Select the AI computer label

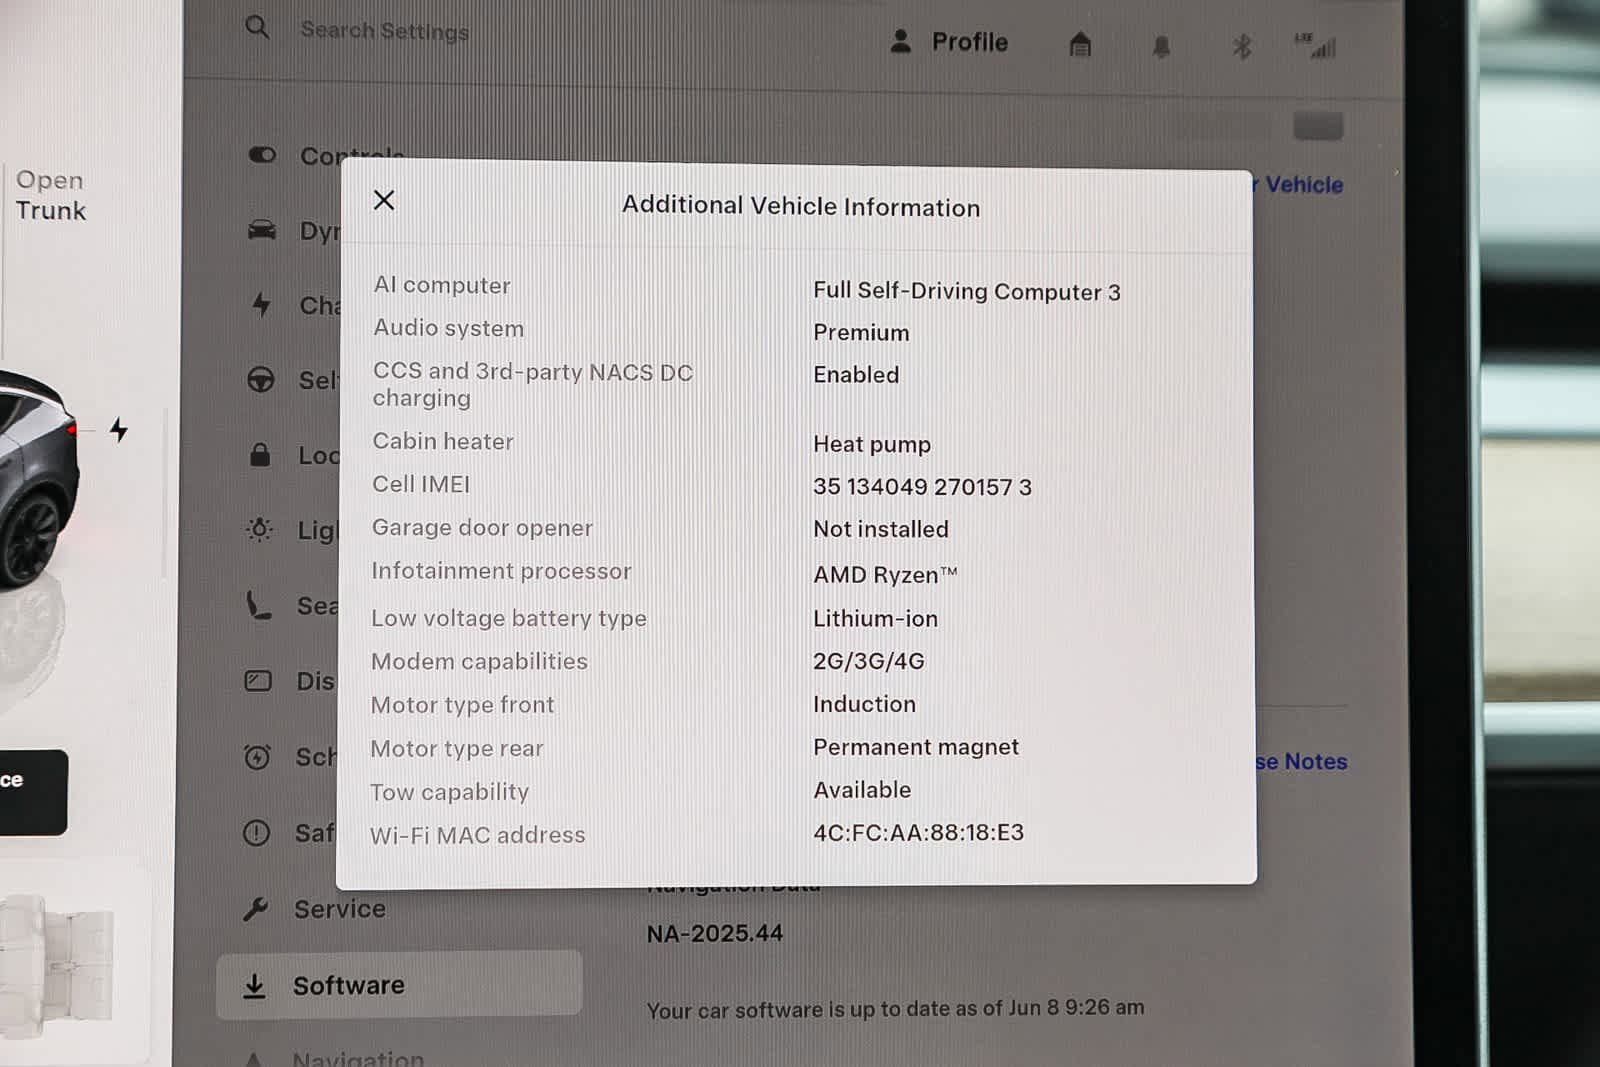coord(441,285)
